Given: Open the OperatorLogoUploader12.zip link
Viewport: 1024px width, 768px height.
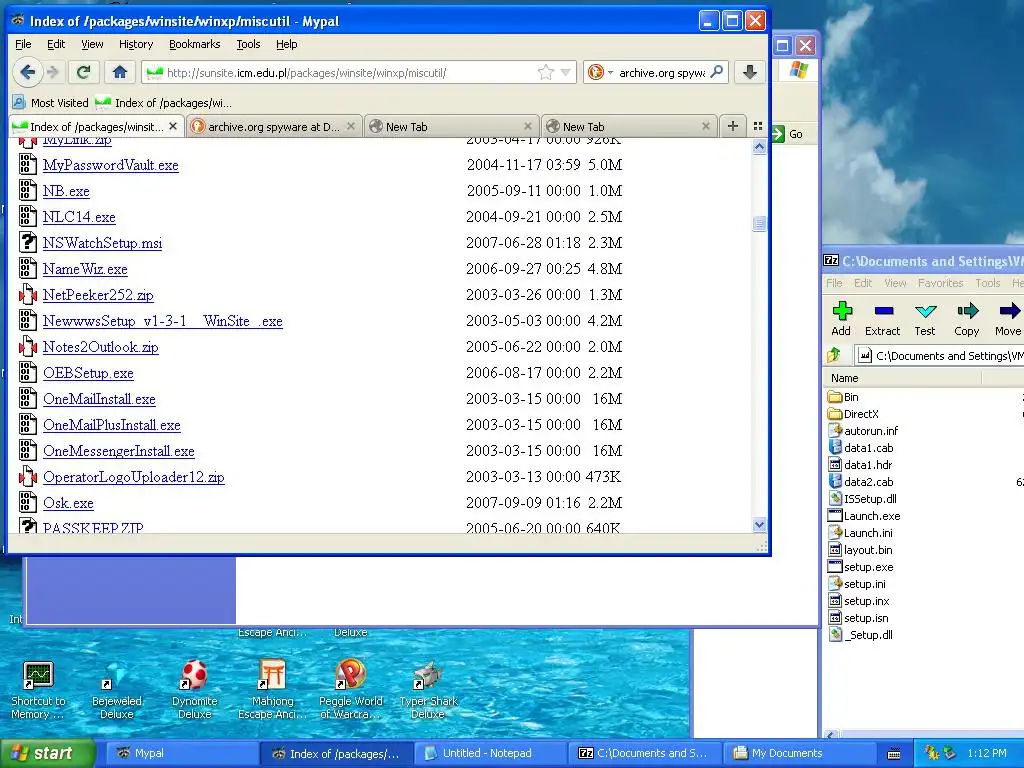Looking at the screenshot, I should tap(134, 477).
